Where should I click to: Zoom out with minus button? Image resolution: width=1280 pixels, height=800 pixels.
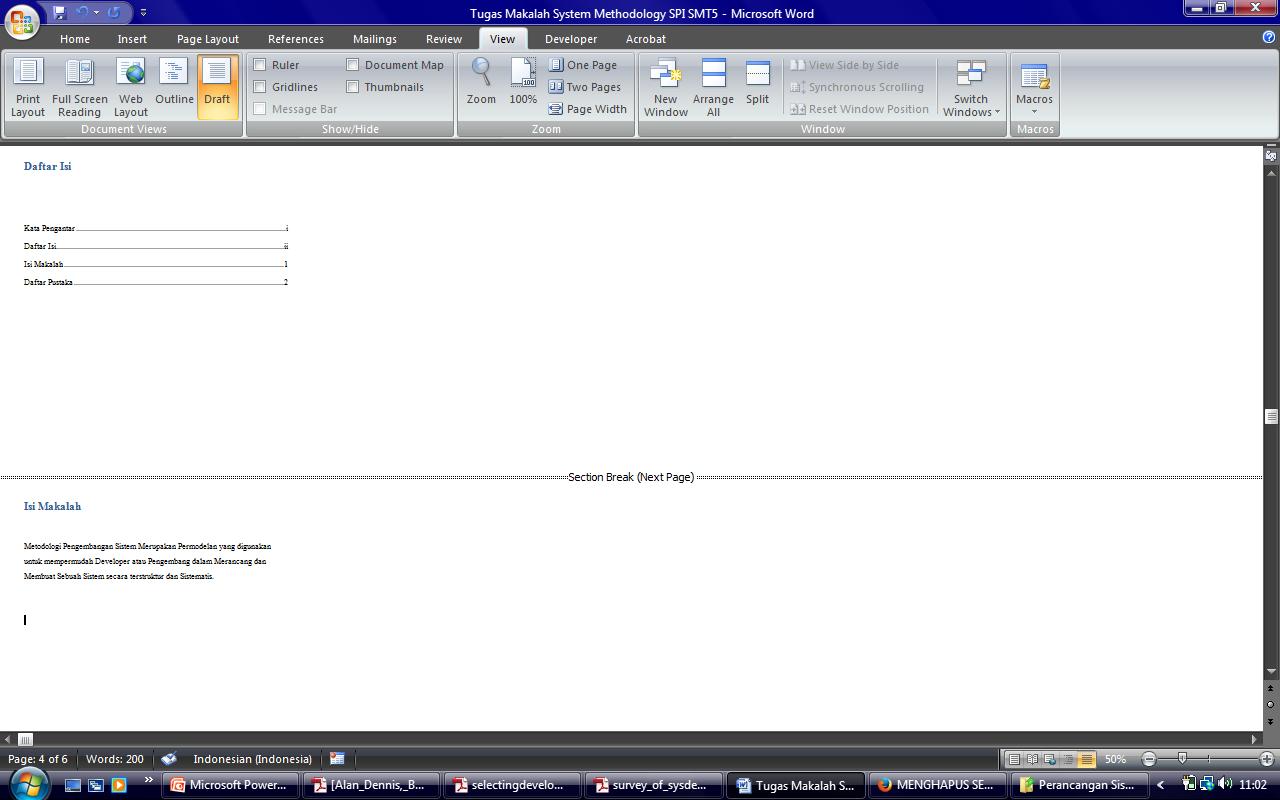pos(1149,759)
